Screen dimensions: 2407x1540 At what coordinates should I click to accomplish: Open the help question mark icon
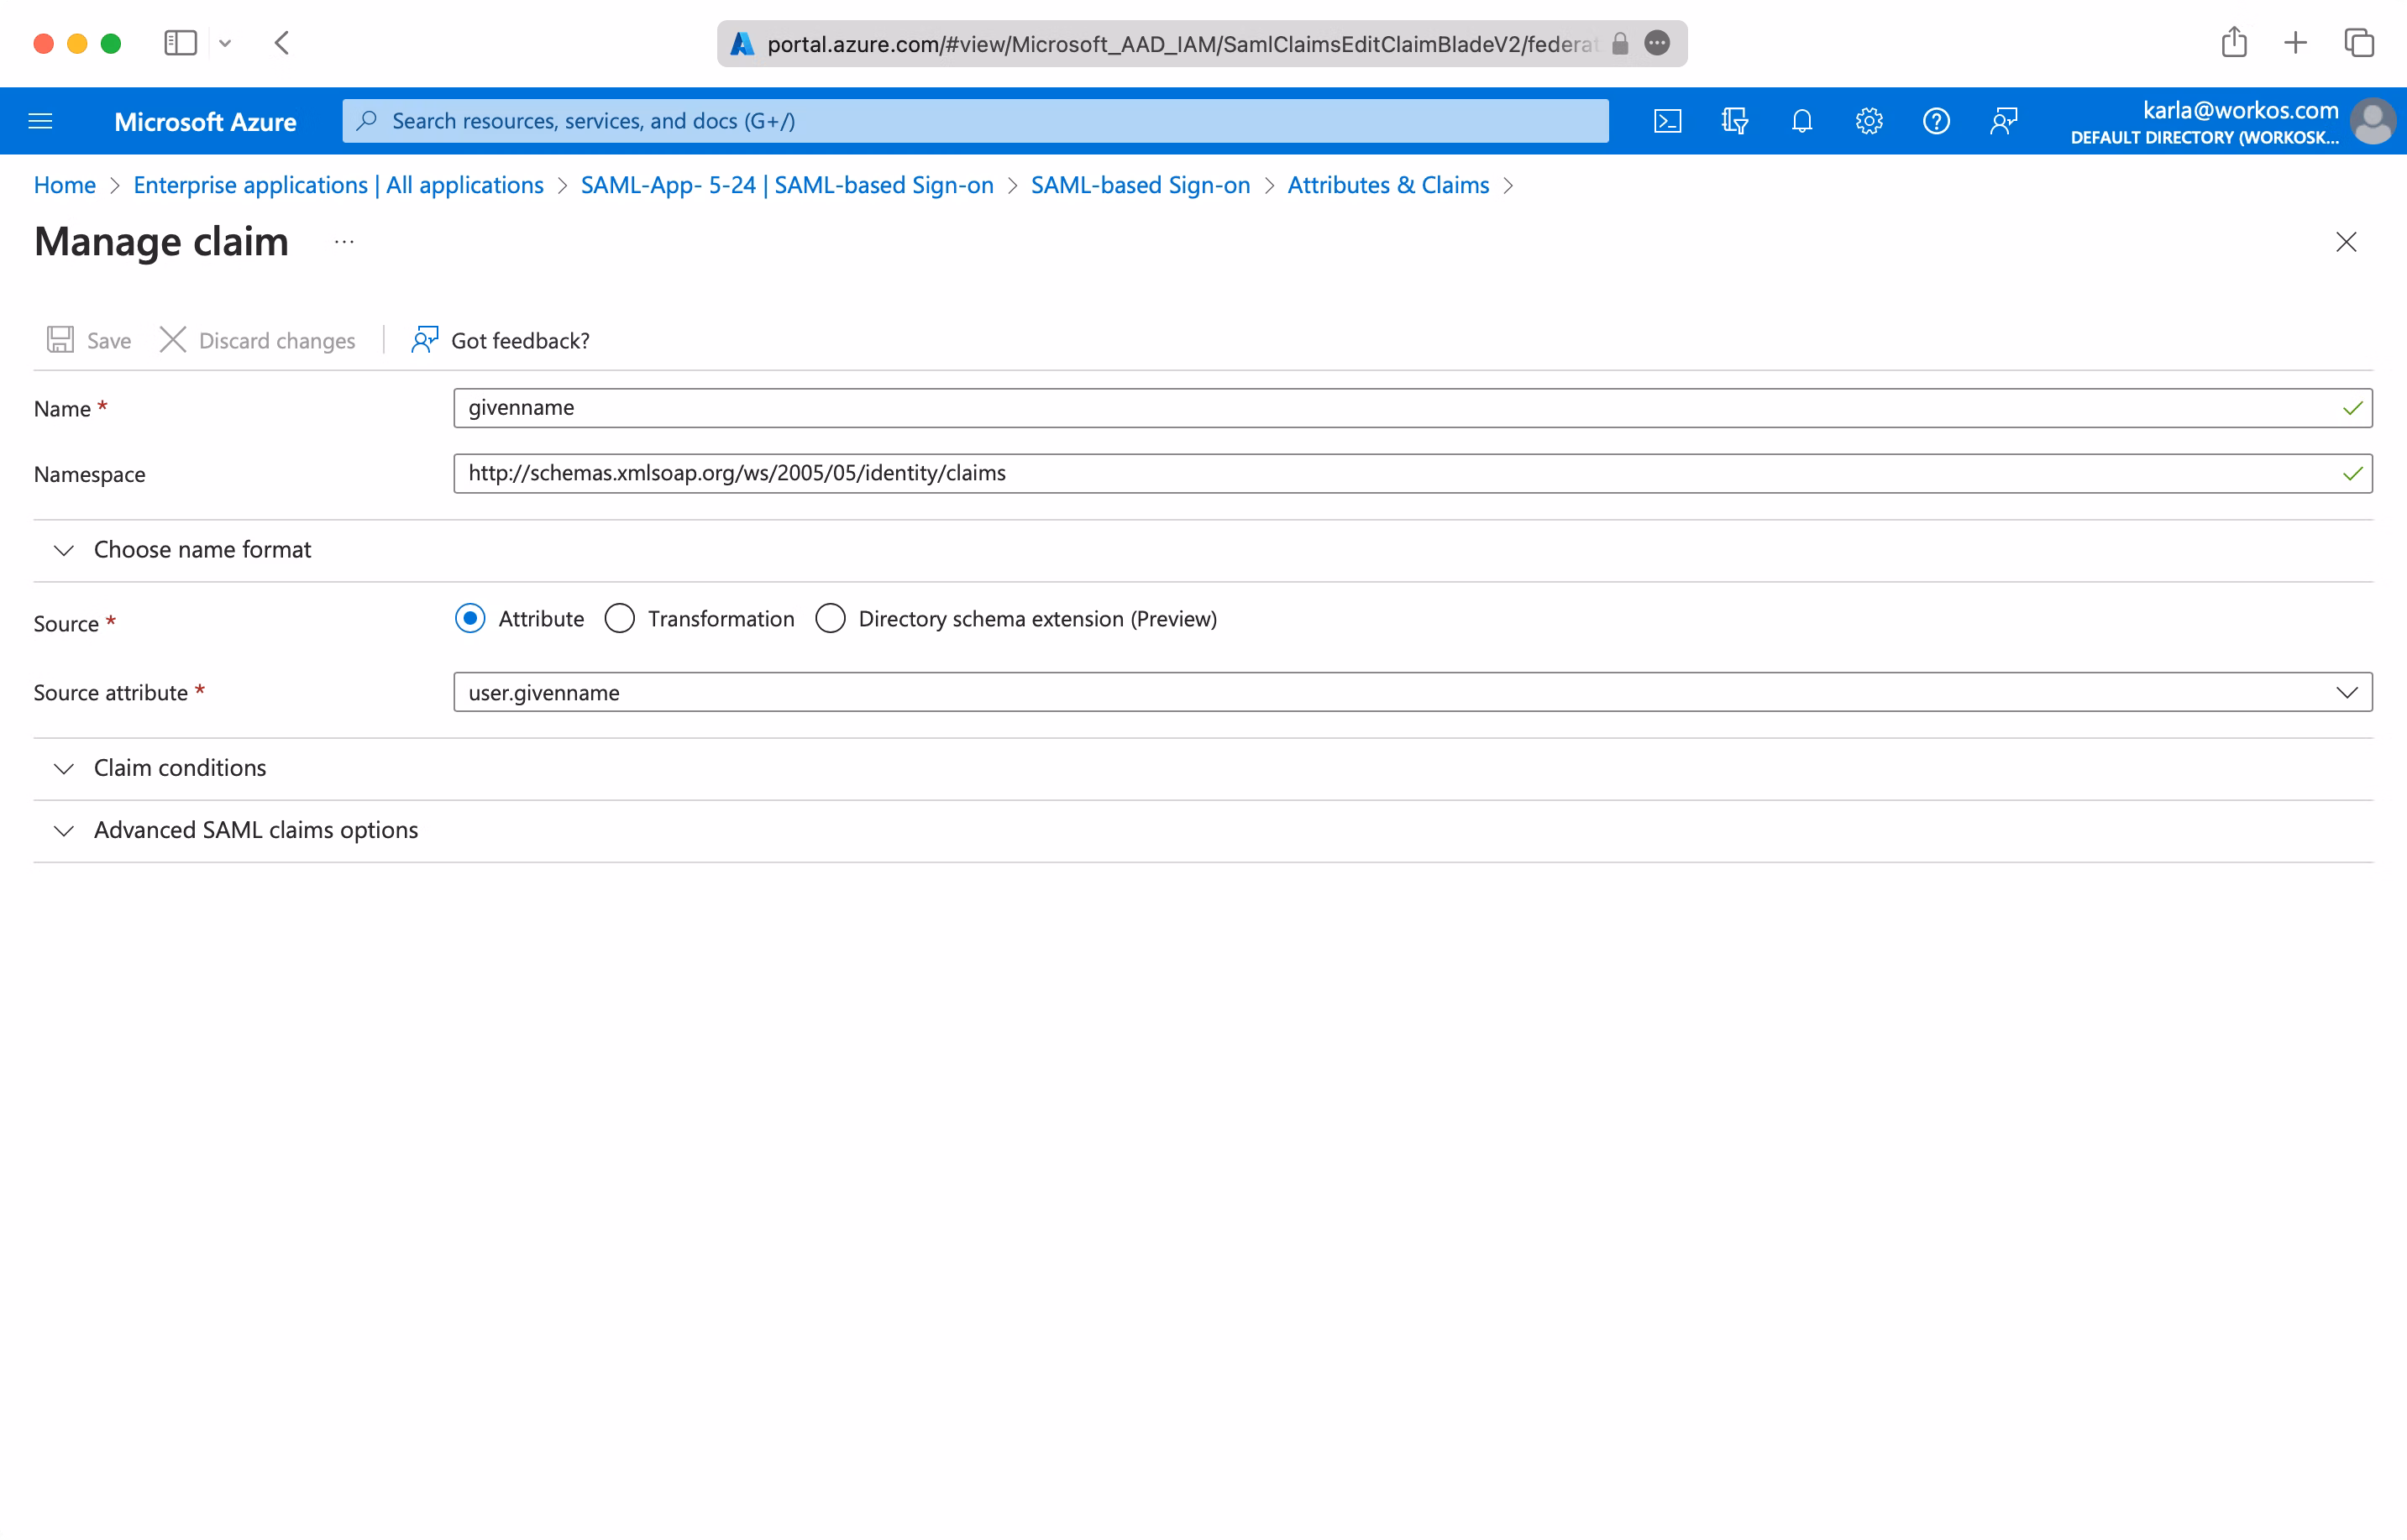point(1935,121)
